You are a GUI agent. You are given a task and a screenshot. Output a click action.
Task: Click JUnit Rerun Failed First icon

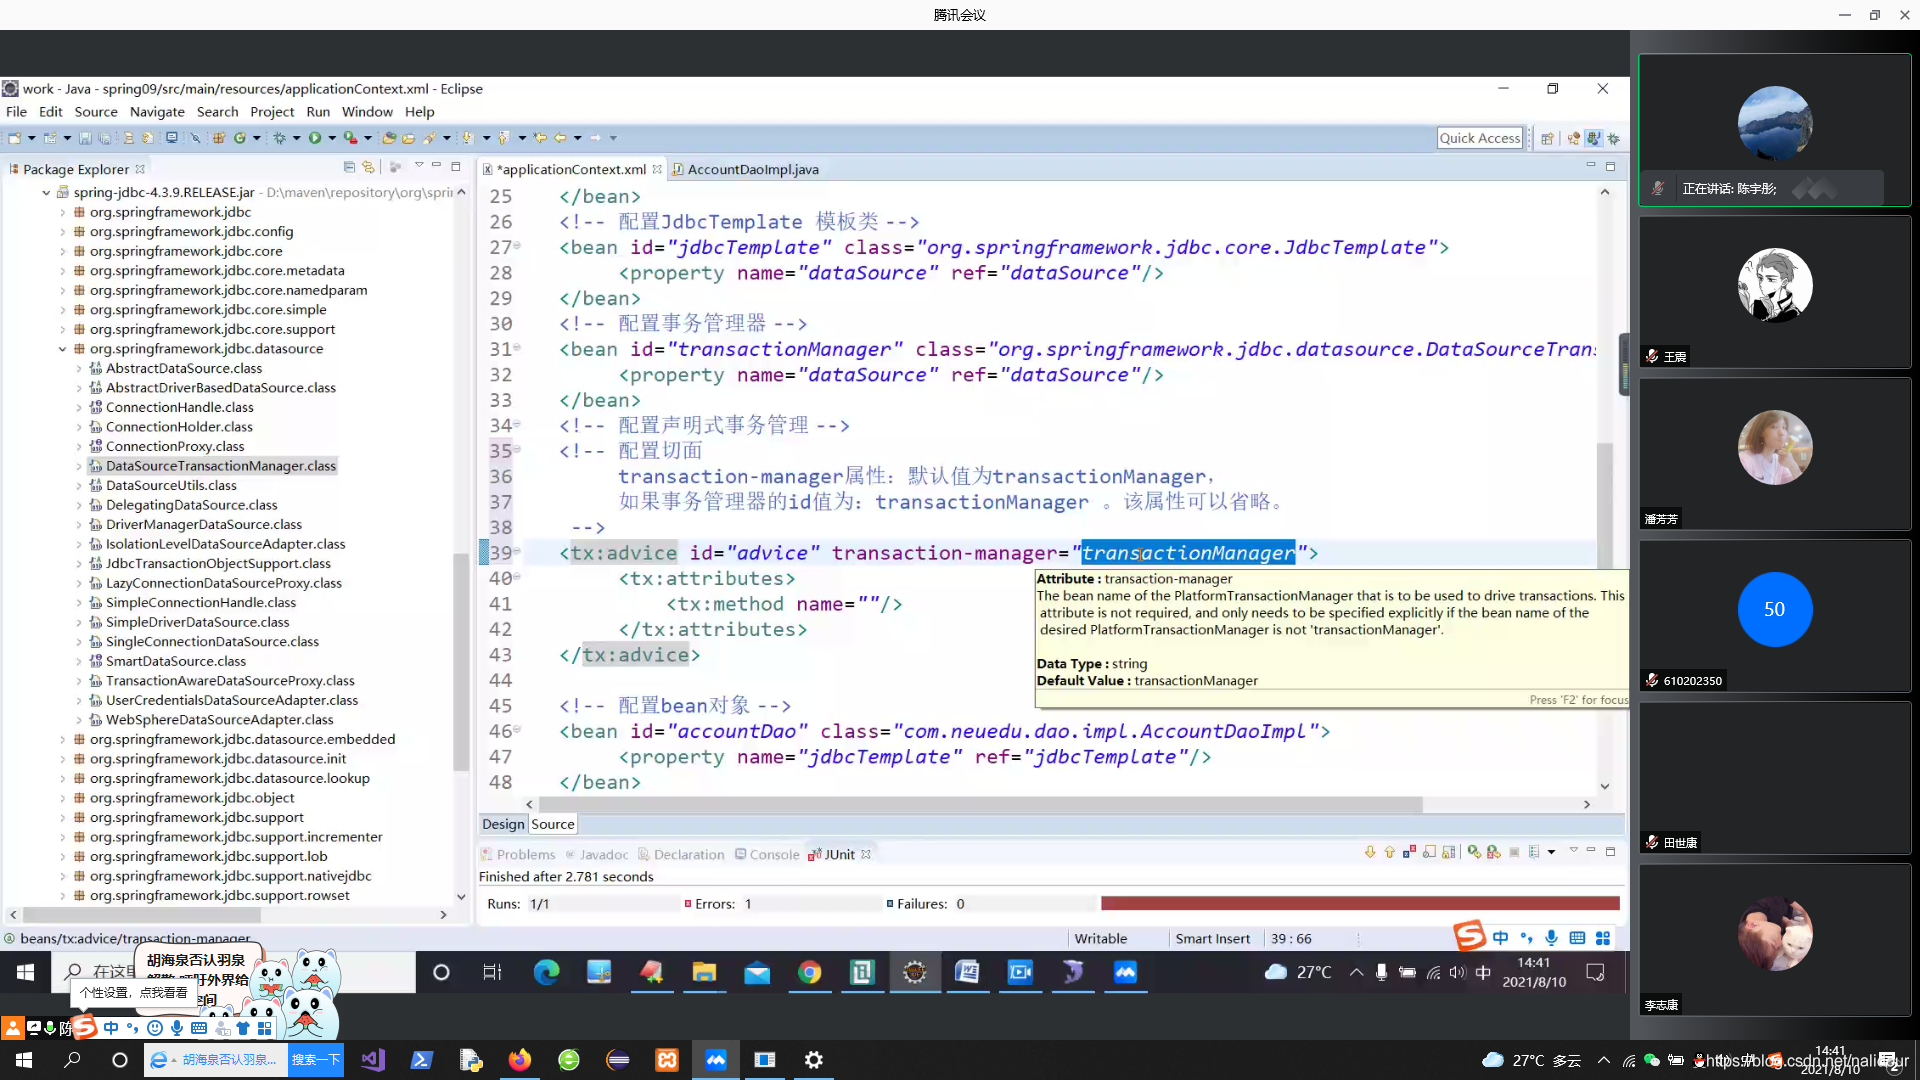pos(1494,852)
